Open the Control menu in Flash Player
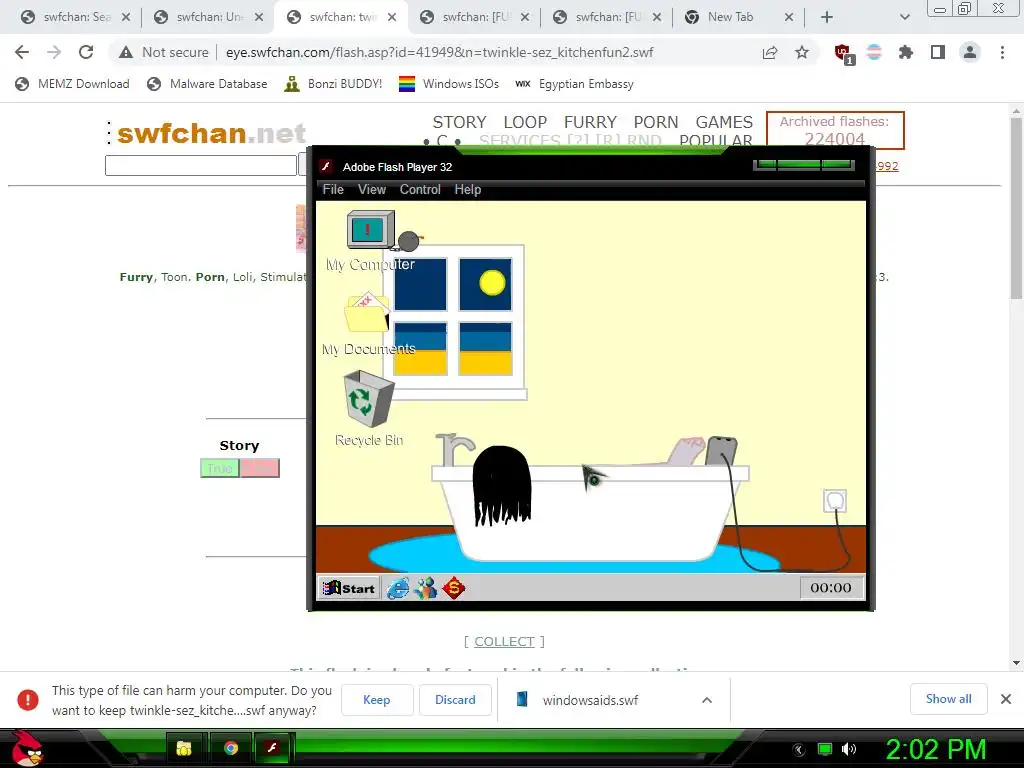 420,189
